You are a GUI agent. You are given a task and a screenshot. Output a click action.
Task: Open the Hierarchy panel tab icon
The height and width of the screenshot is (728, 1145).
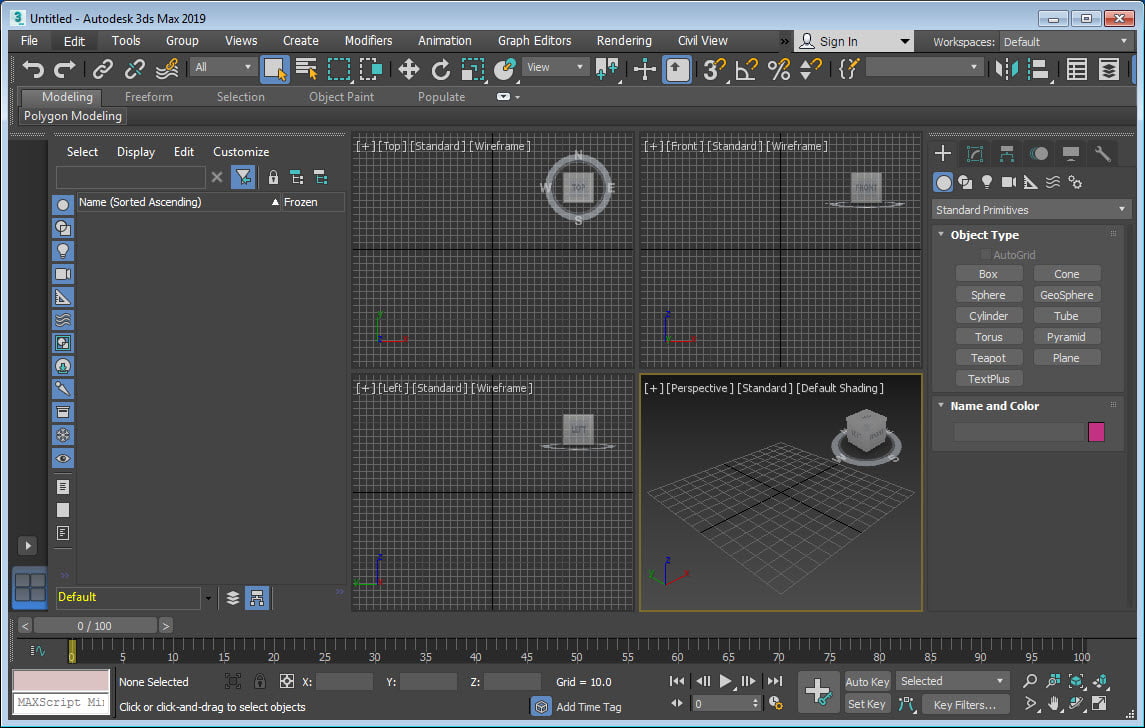coord(1007,153)
